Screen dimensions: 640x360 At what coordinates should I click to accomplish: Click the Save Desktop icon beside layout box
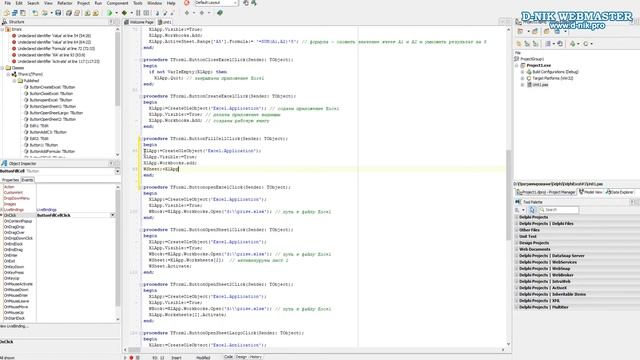click(246, 3)
